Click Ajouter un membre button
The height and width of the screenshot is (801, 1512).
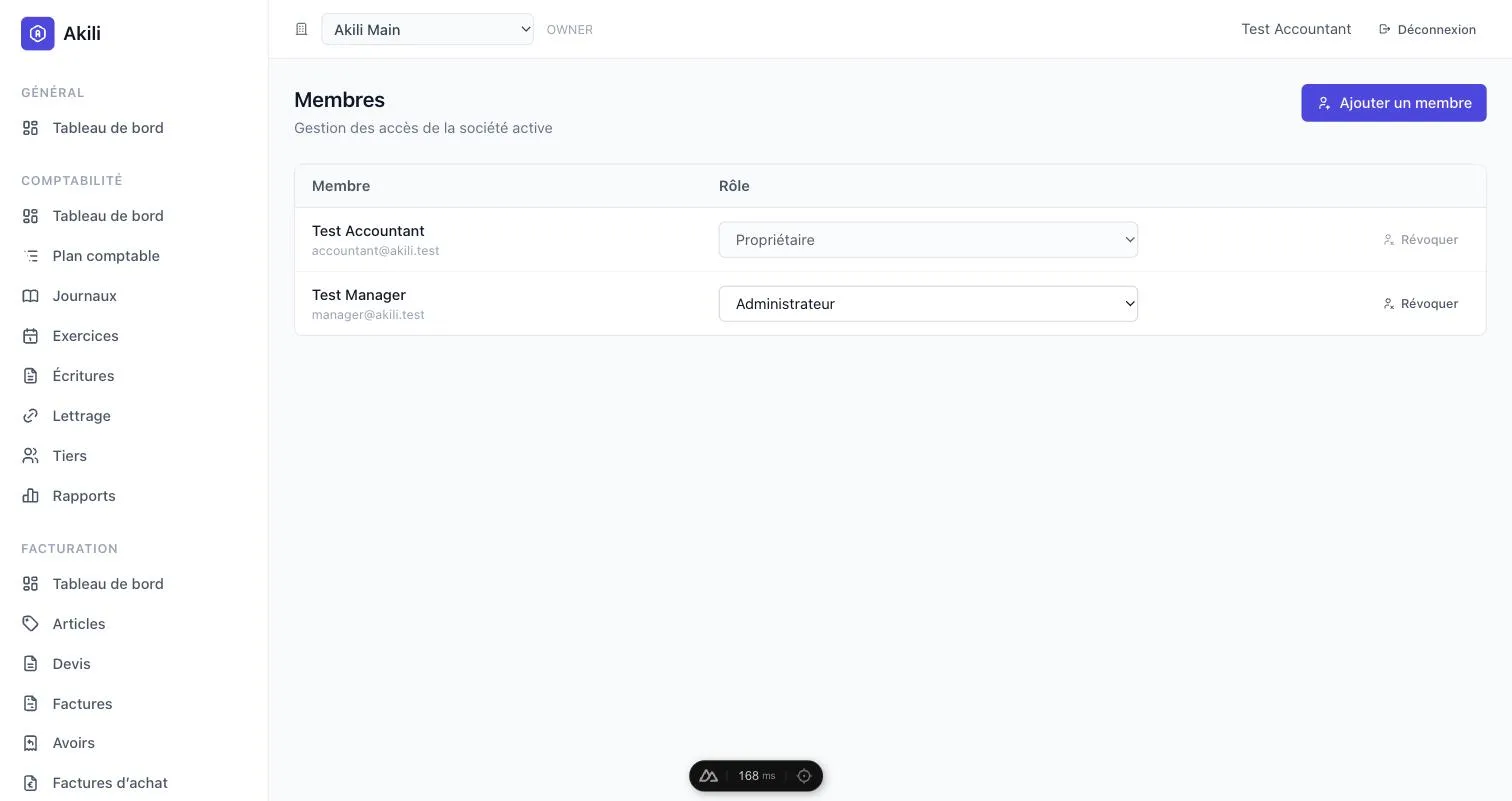[1393, 103]
